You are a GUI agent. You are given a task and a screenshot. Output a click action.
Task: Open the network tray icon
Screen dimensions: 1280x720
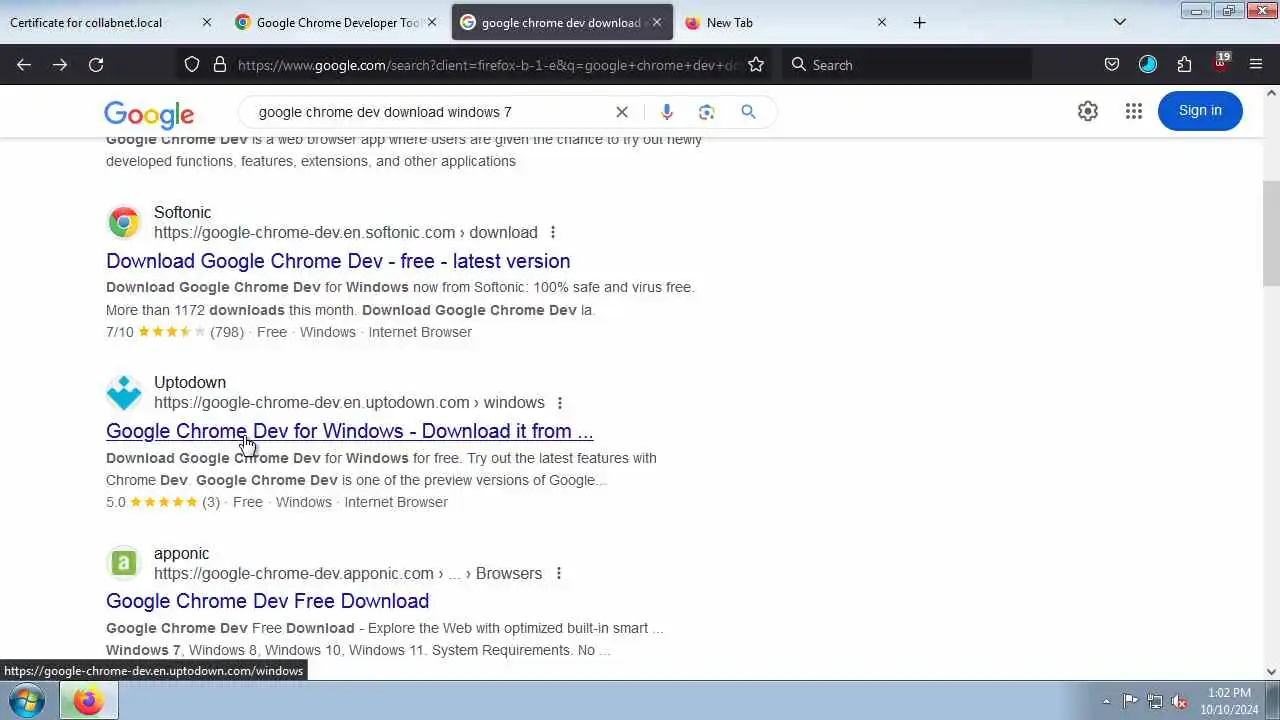point(1155,701)
